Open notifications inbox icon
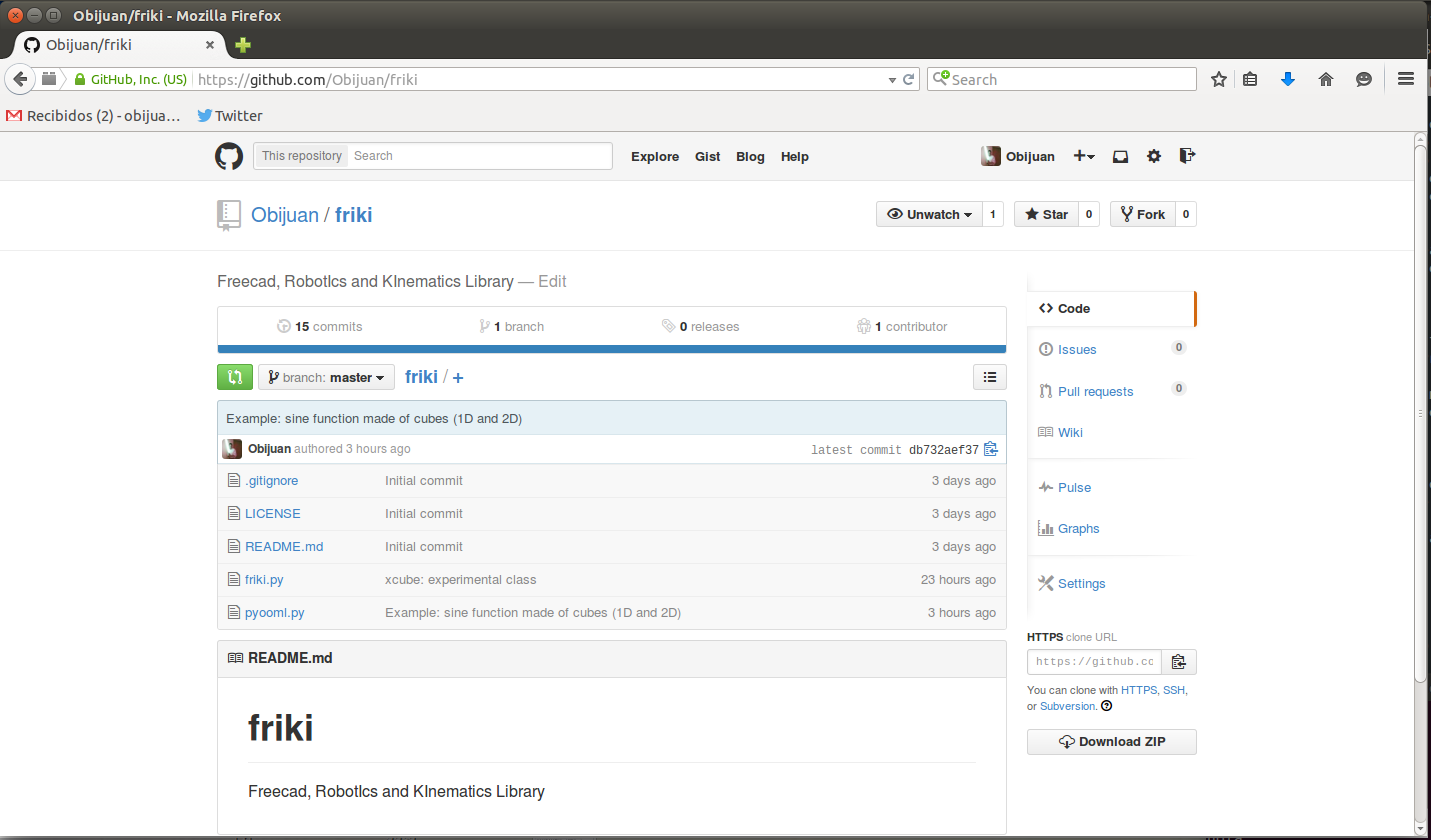1431x840 pixels. [1121, 156]
